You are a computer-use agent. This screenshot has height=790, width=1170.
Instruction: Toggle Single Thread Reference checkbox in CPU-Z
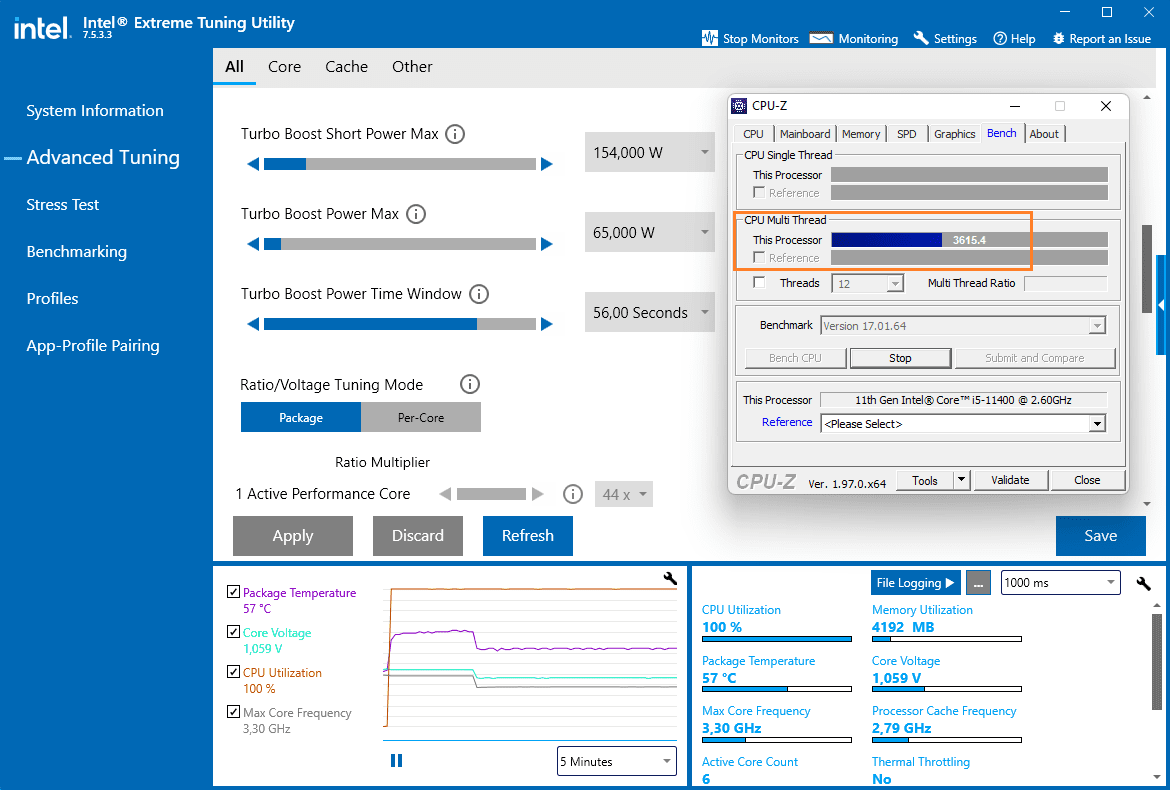click(x=760, y=192)
